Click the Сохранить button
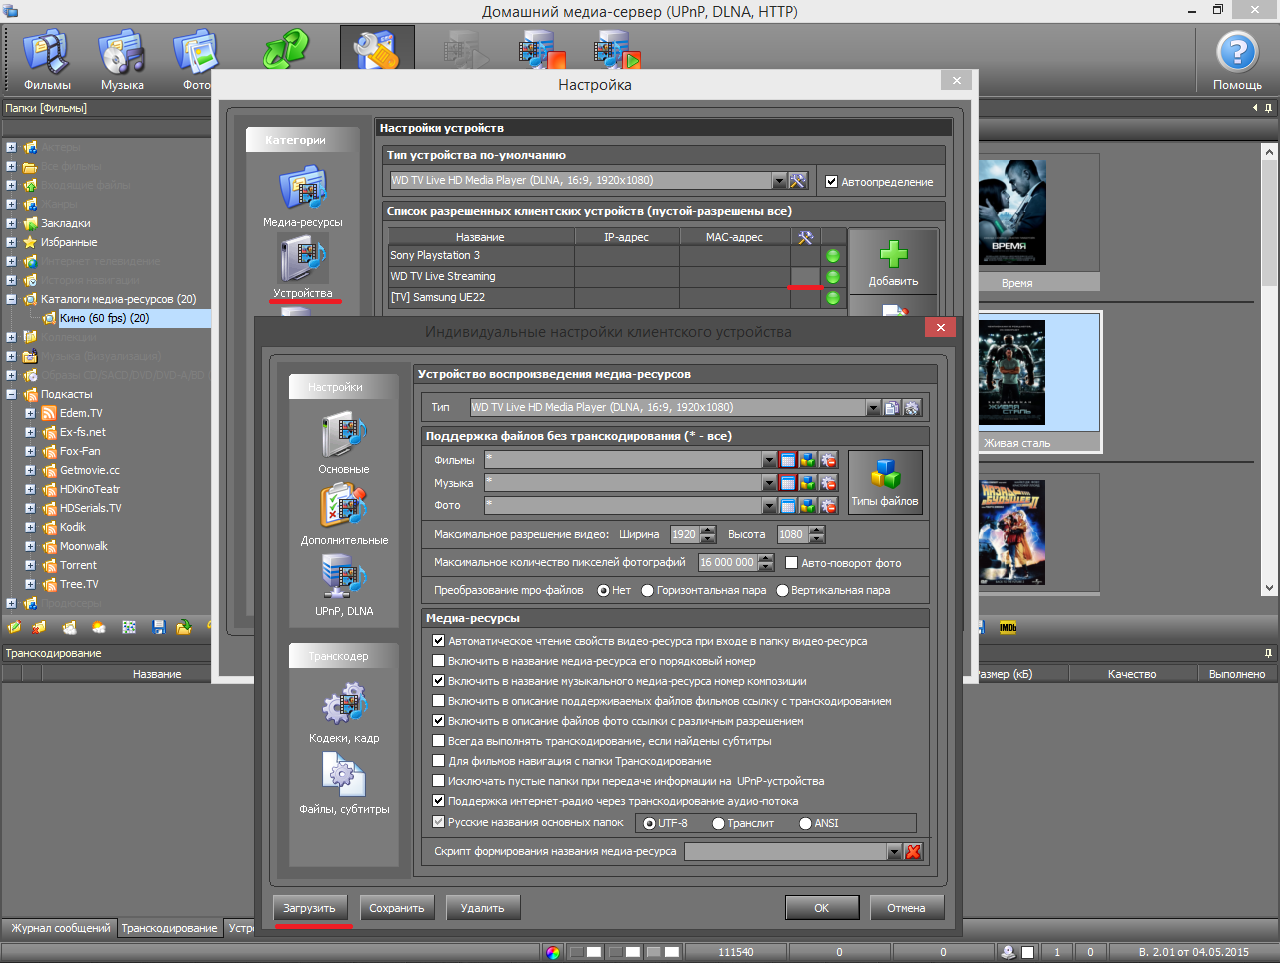Screen dimensions: 1280x963 [x=397, y=908]
